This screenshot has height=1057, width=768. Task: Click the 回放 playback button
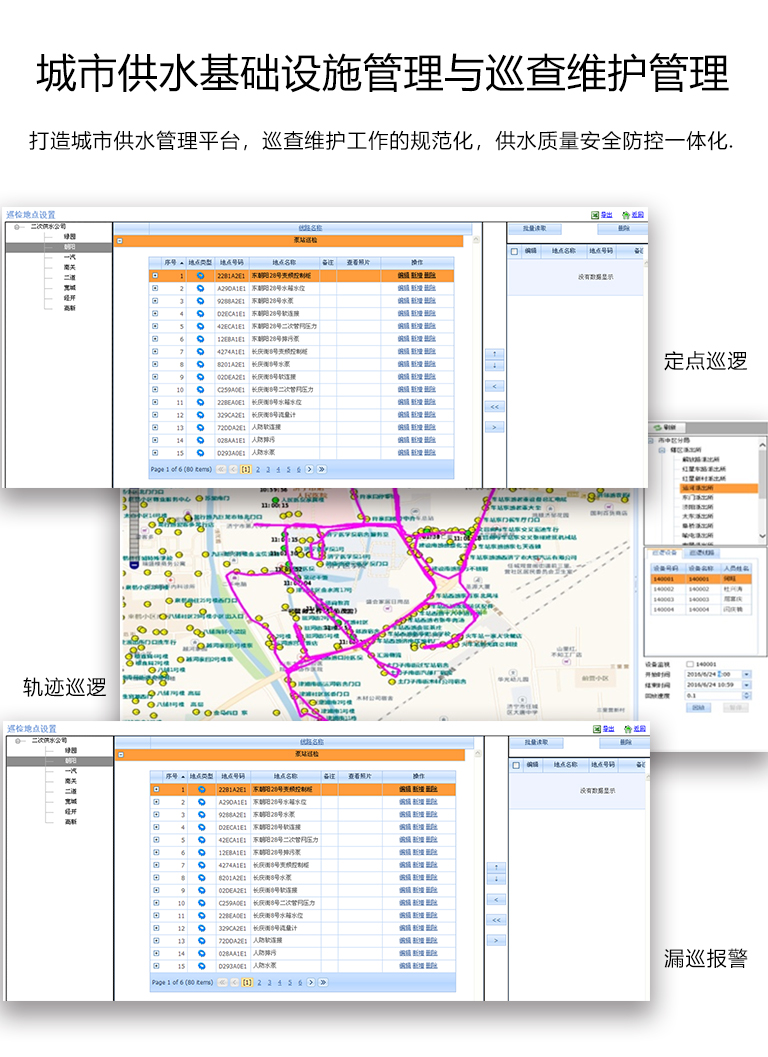coord(697,707)
